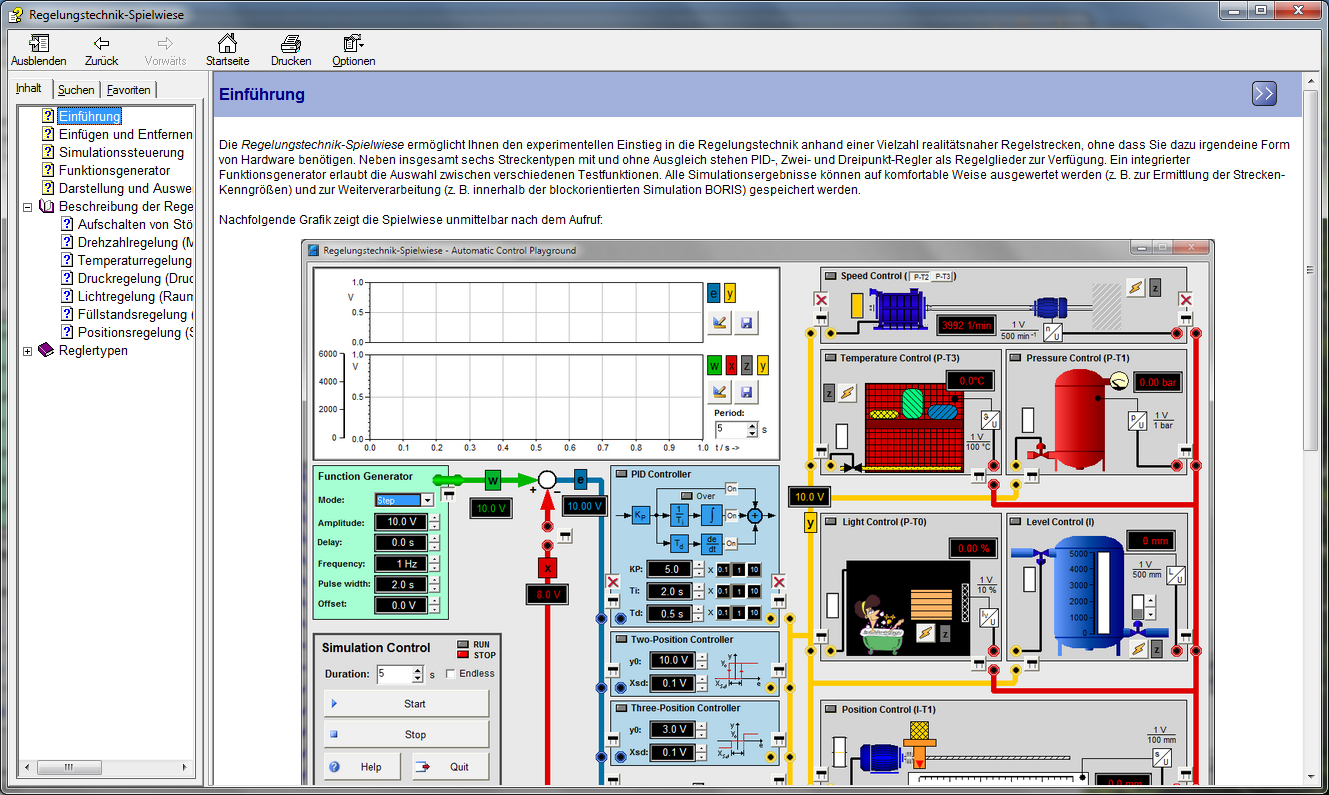The height and width of the screenshot is (795, 1329).
Task: Click the KP value 5.0 field
Action: coord(670,569)
